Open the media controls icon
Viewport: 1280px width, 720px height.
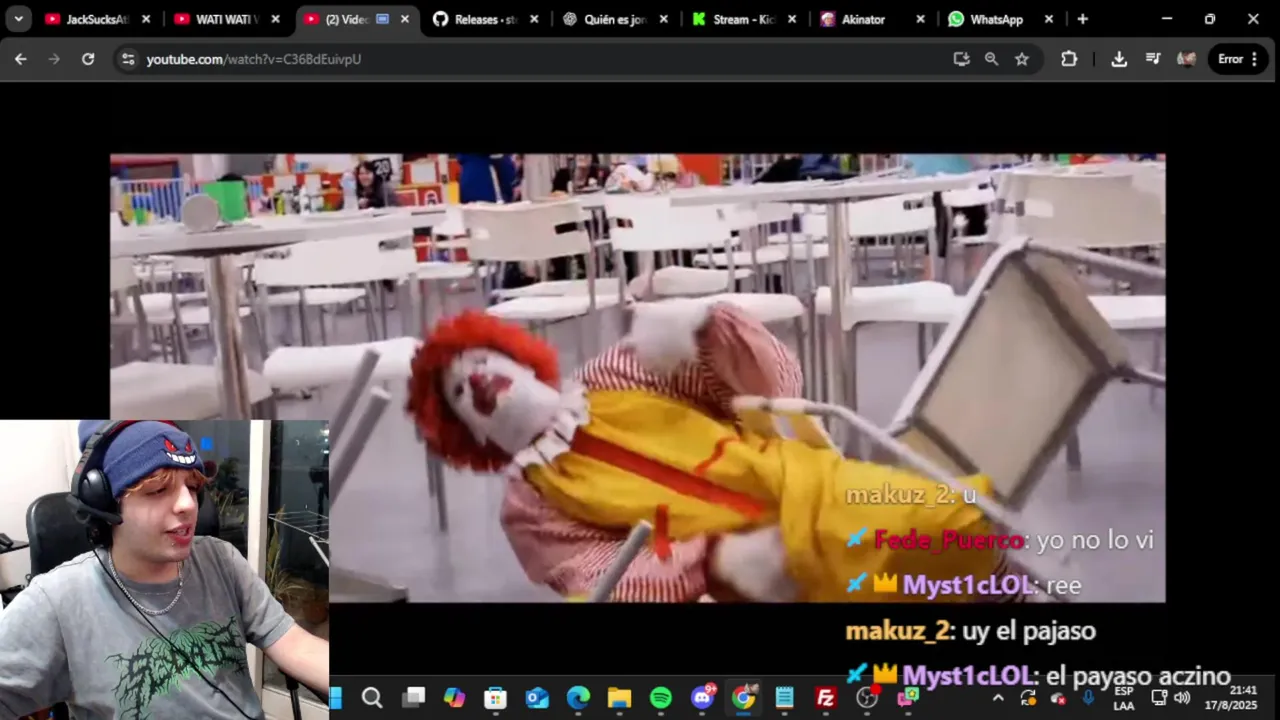click(1153, 59)
